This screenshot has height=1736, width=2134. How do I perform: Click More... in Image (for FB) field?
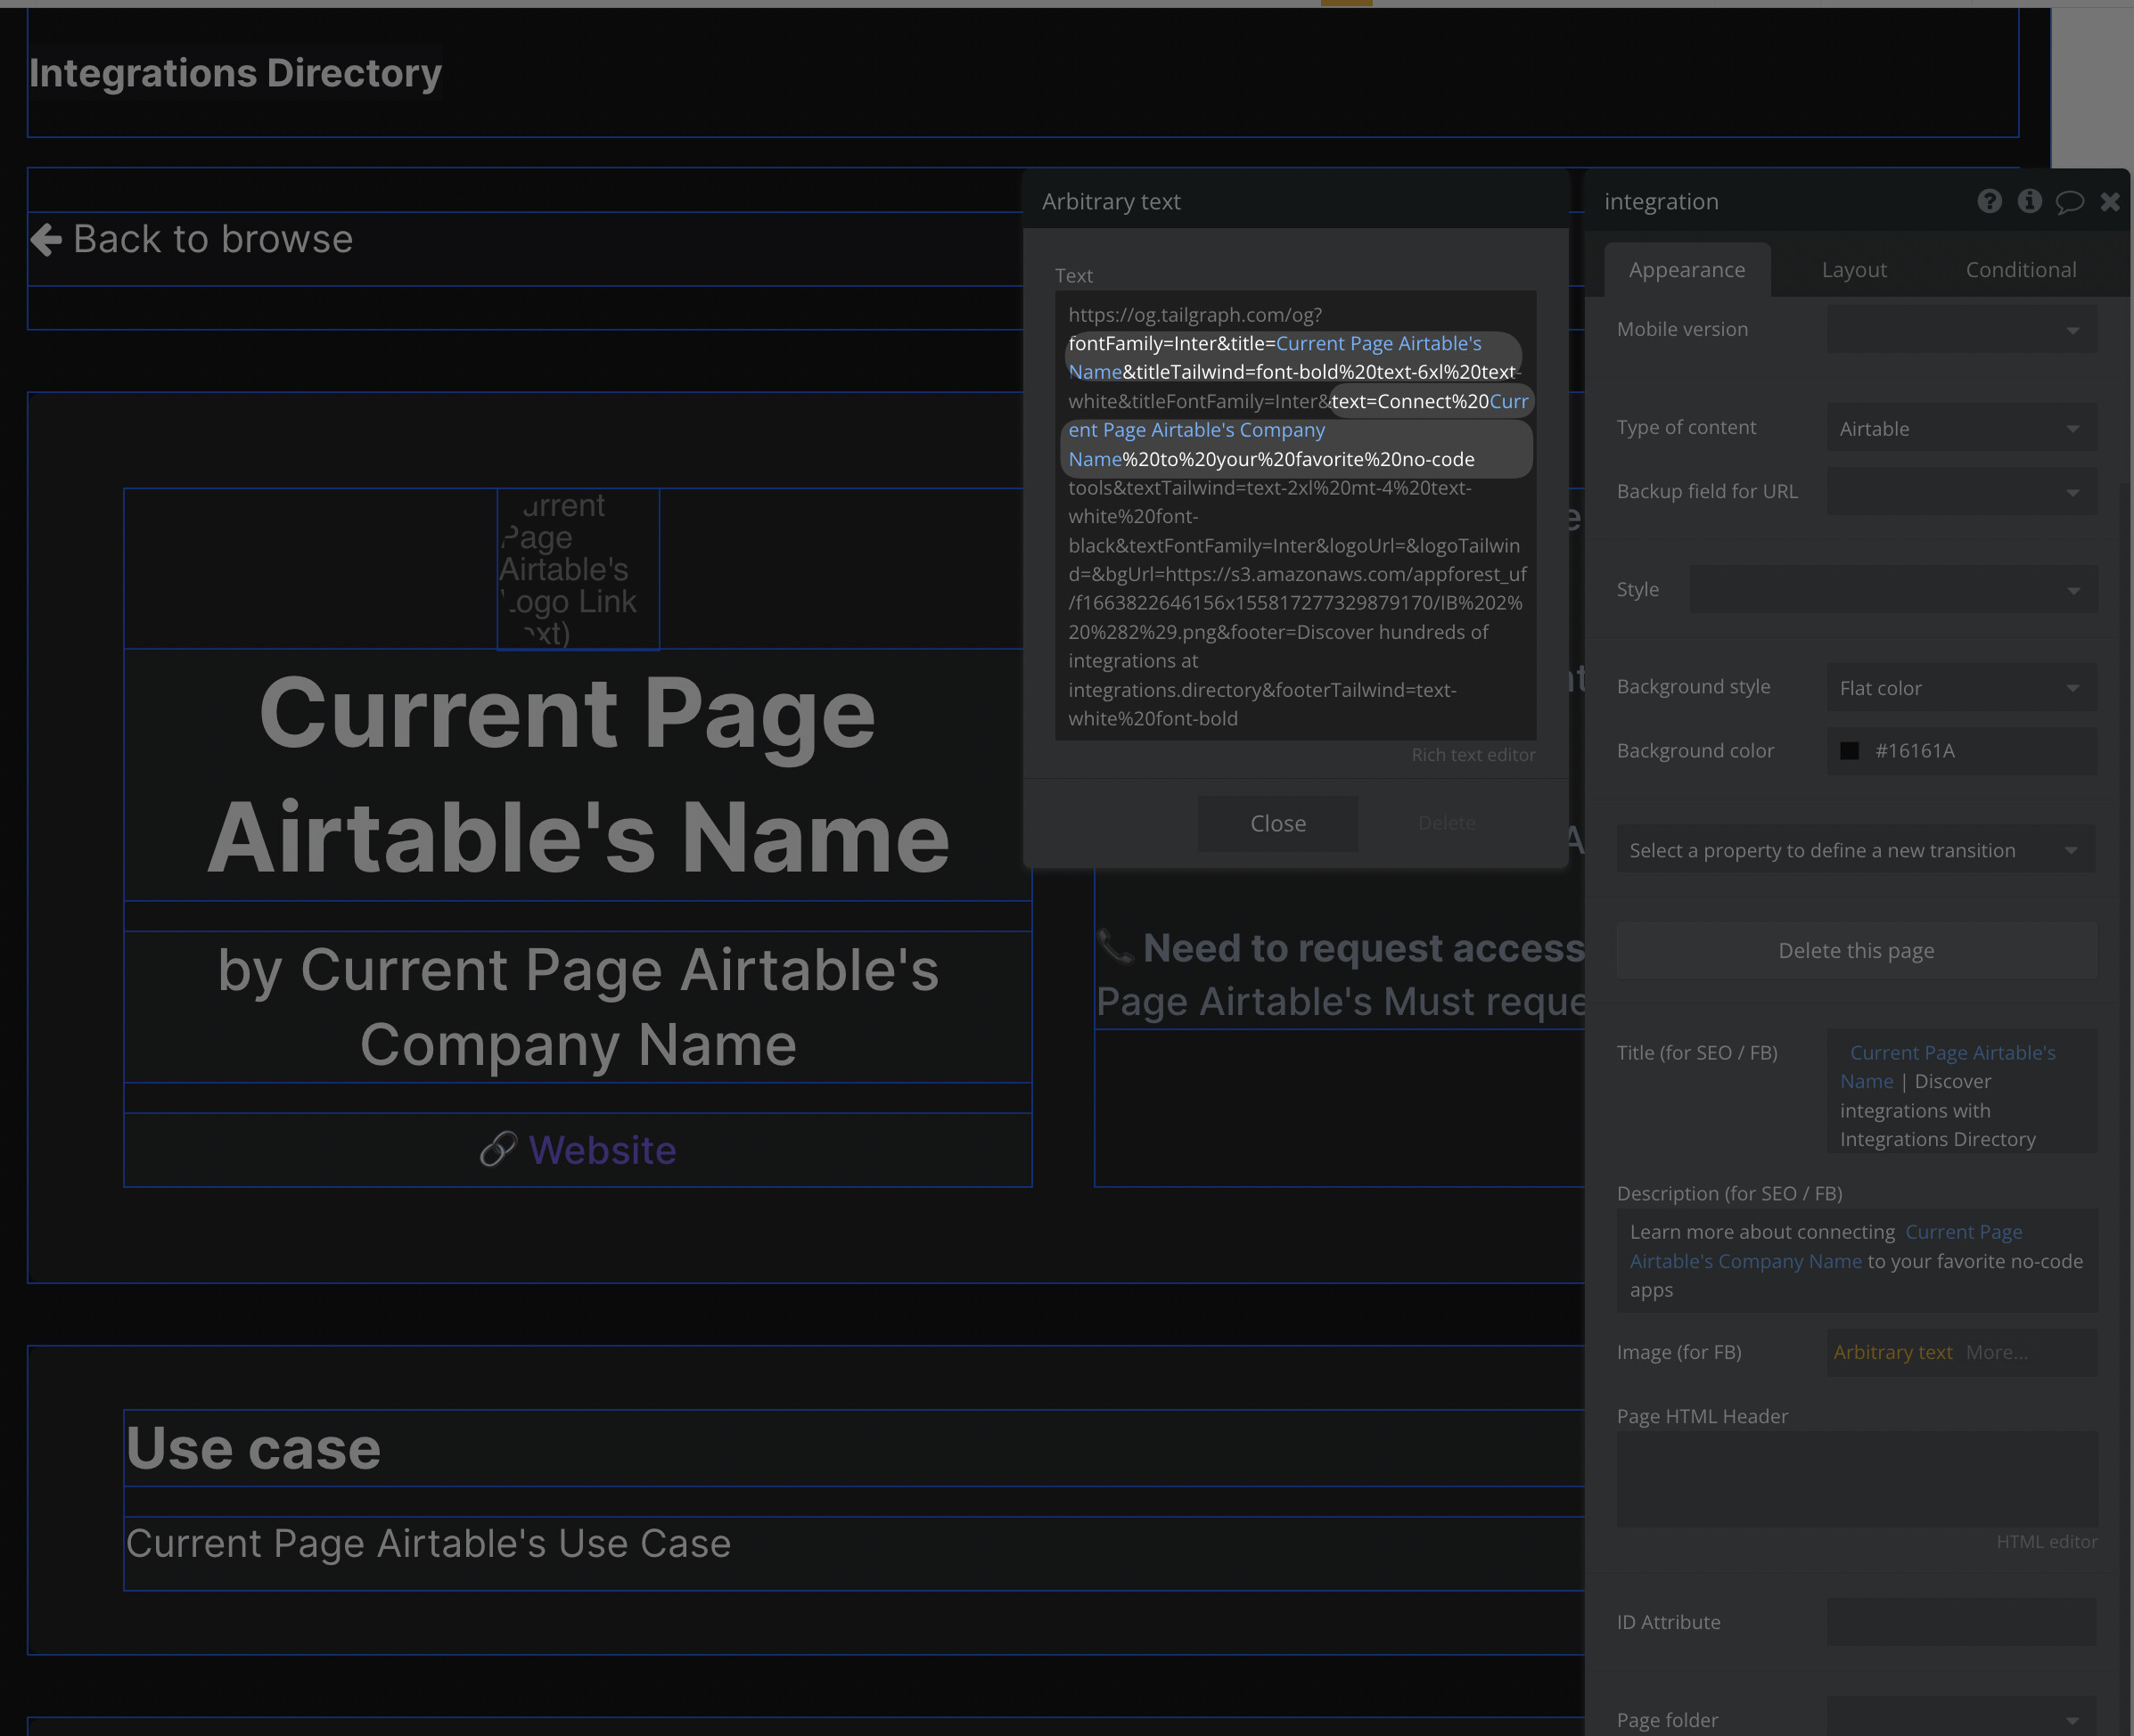coord(1996,1352)
